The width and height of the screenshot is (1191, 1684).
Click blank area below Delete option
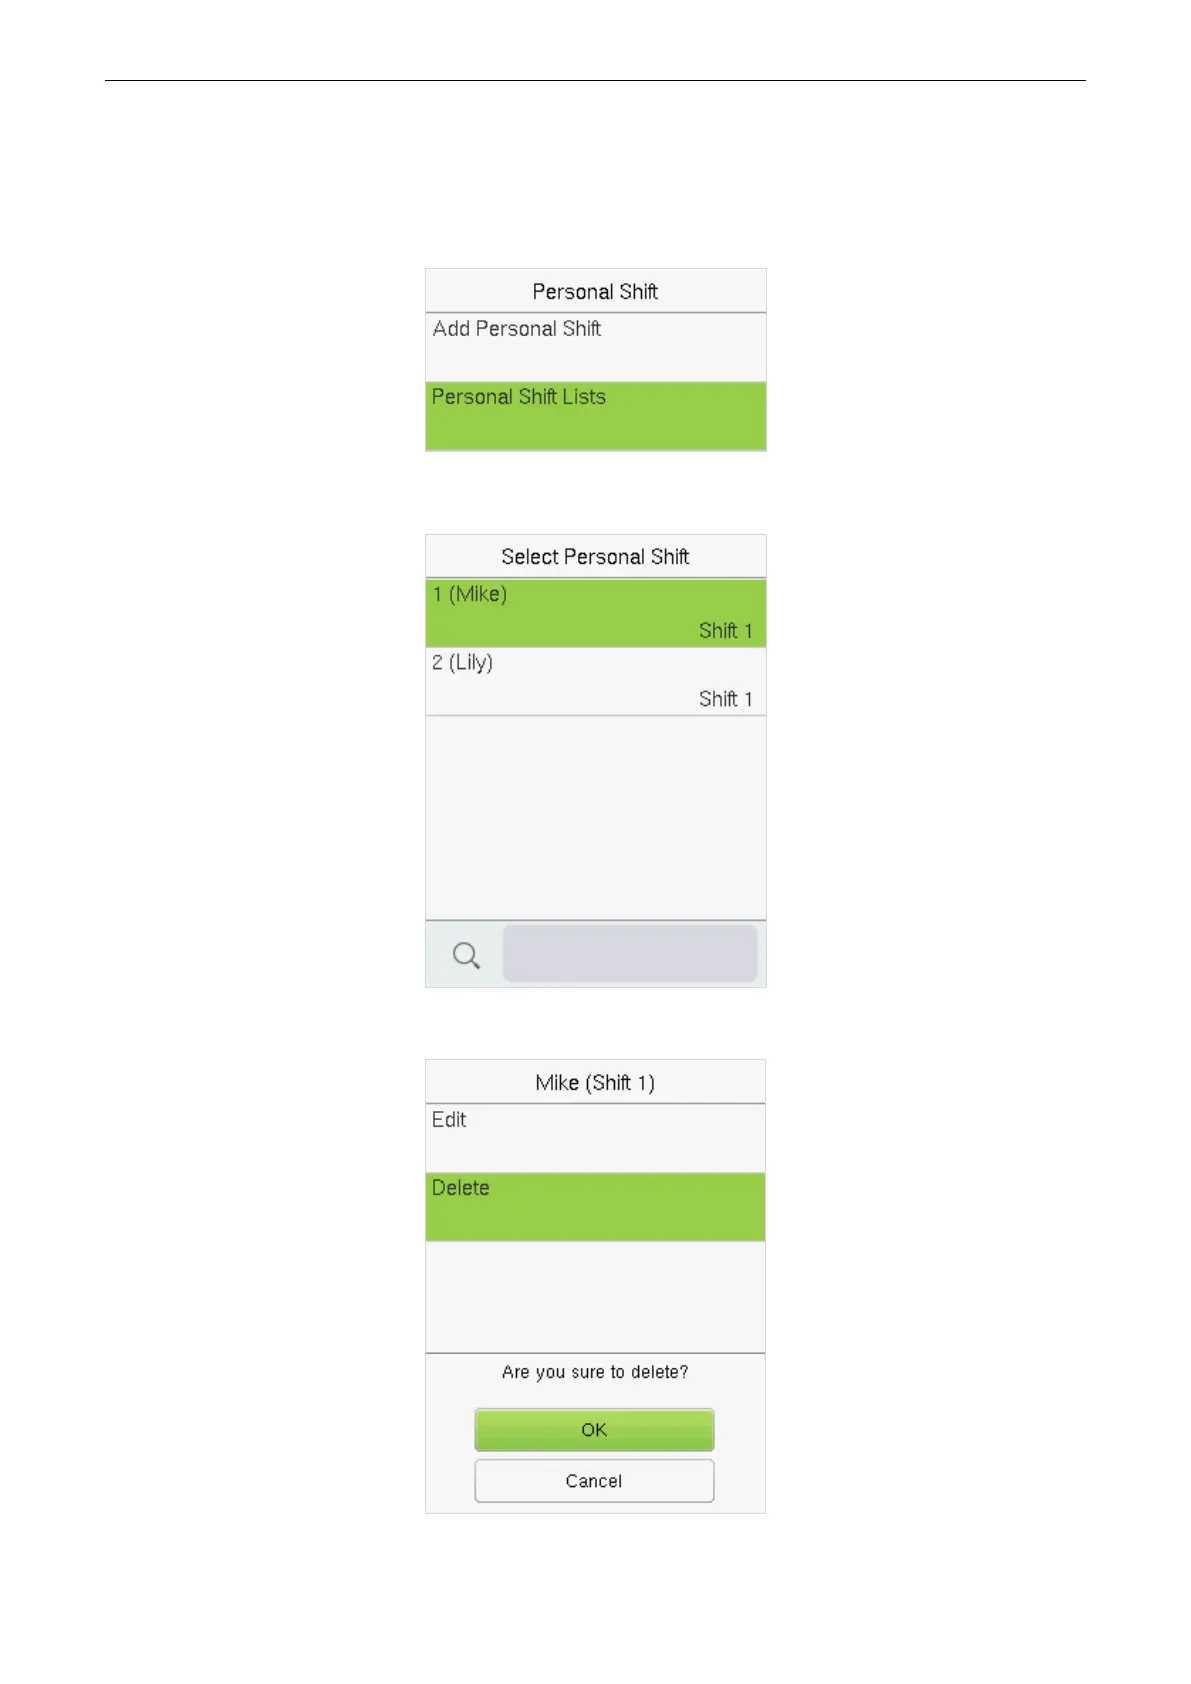pyautogui.click(x=595, y=1297)
